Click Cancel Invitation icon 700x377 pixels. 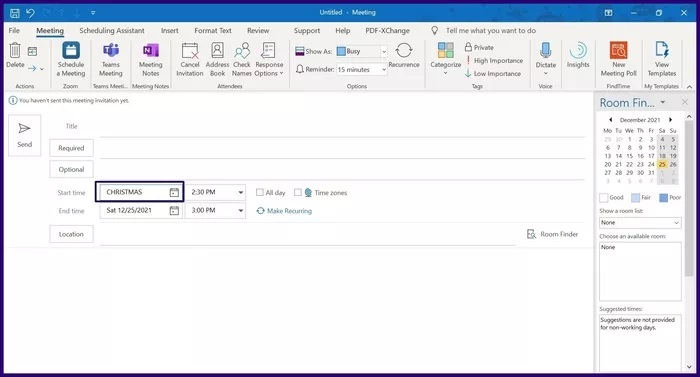[190, 59]
